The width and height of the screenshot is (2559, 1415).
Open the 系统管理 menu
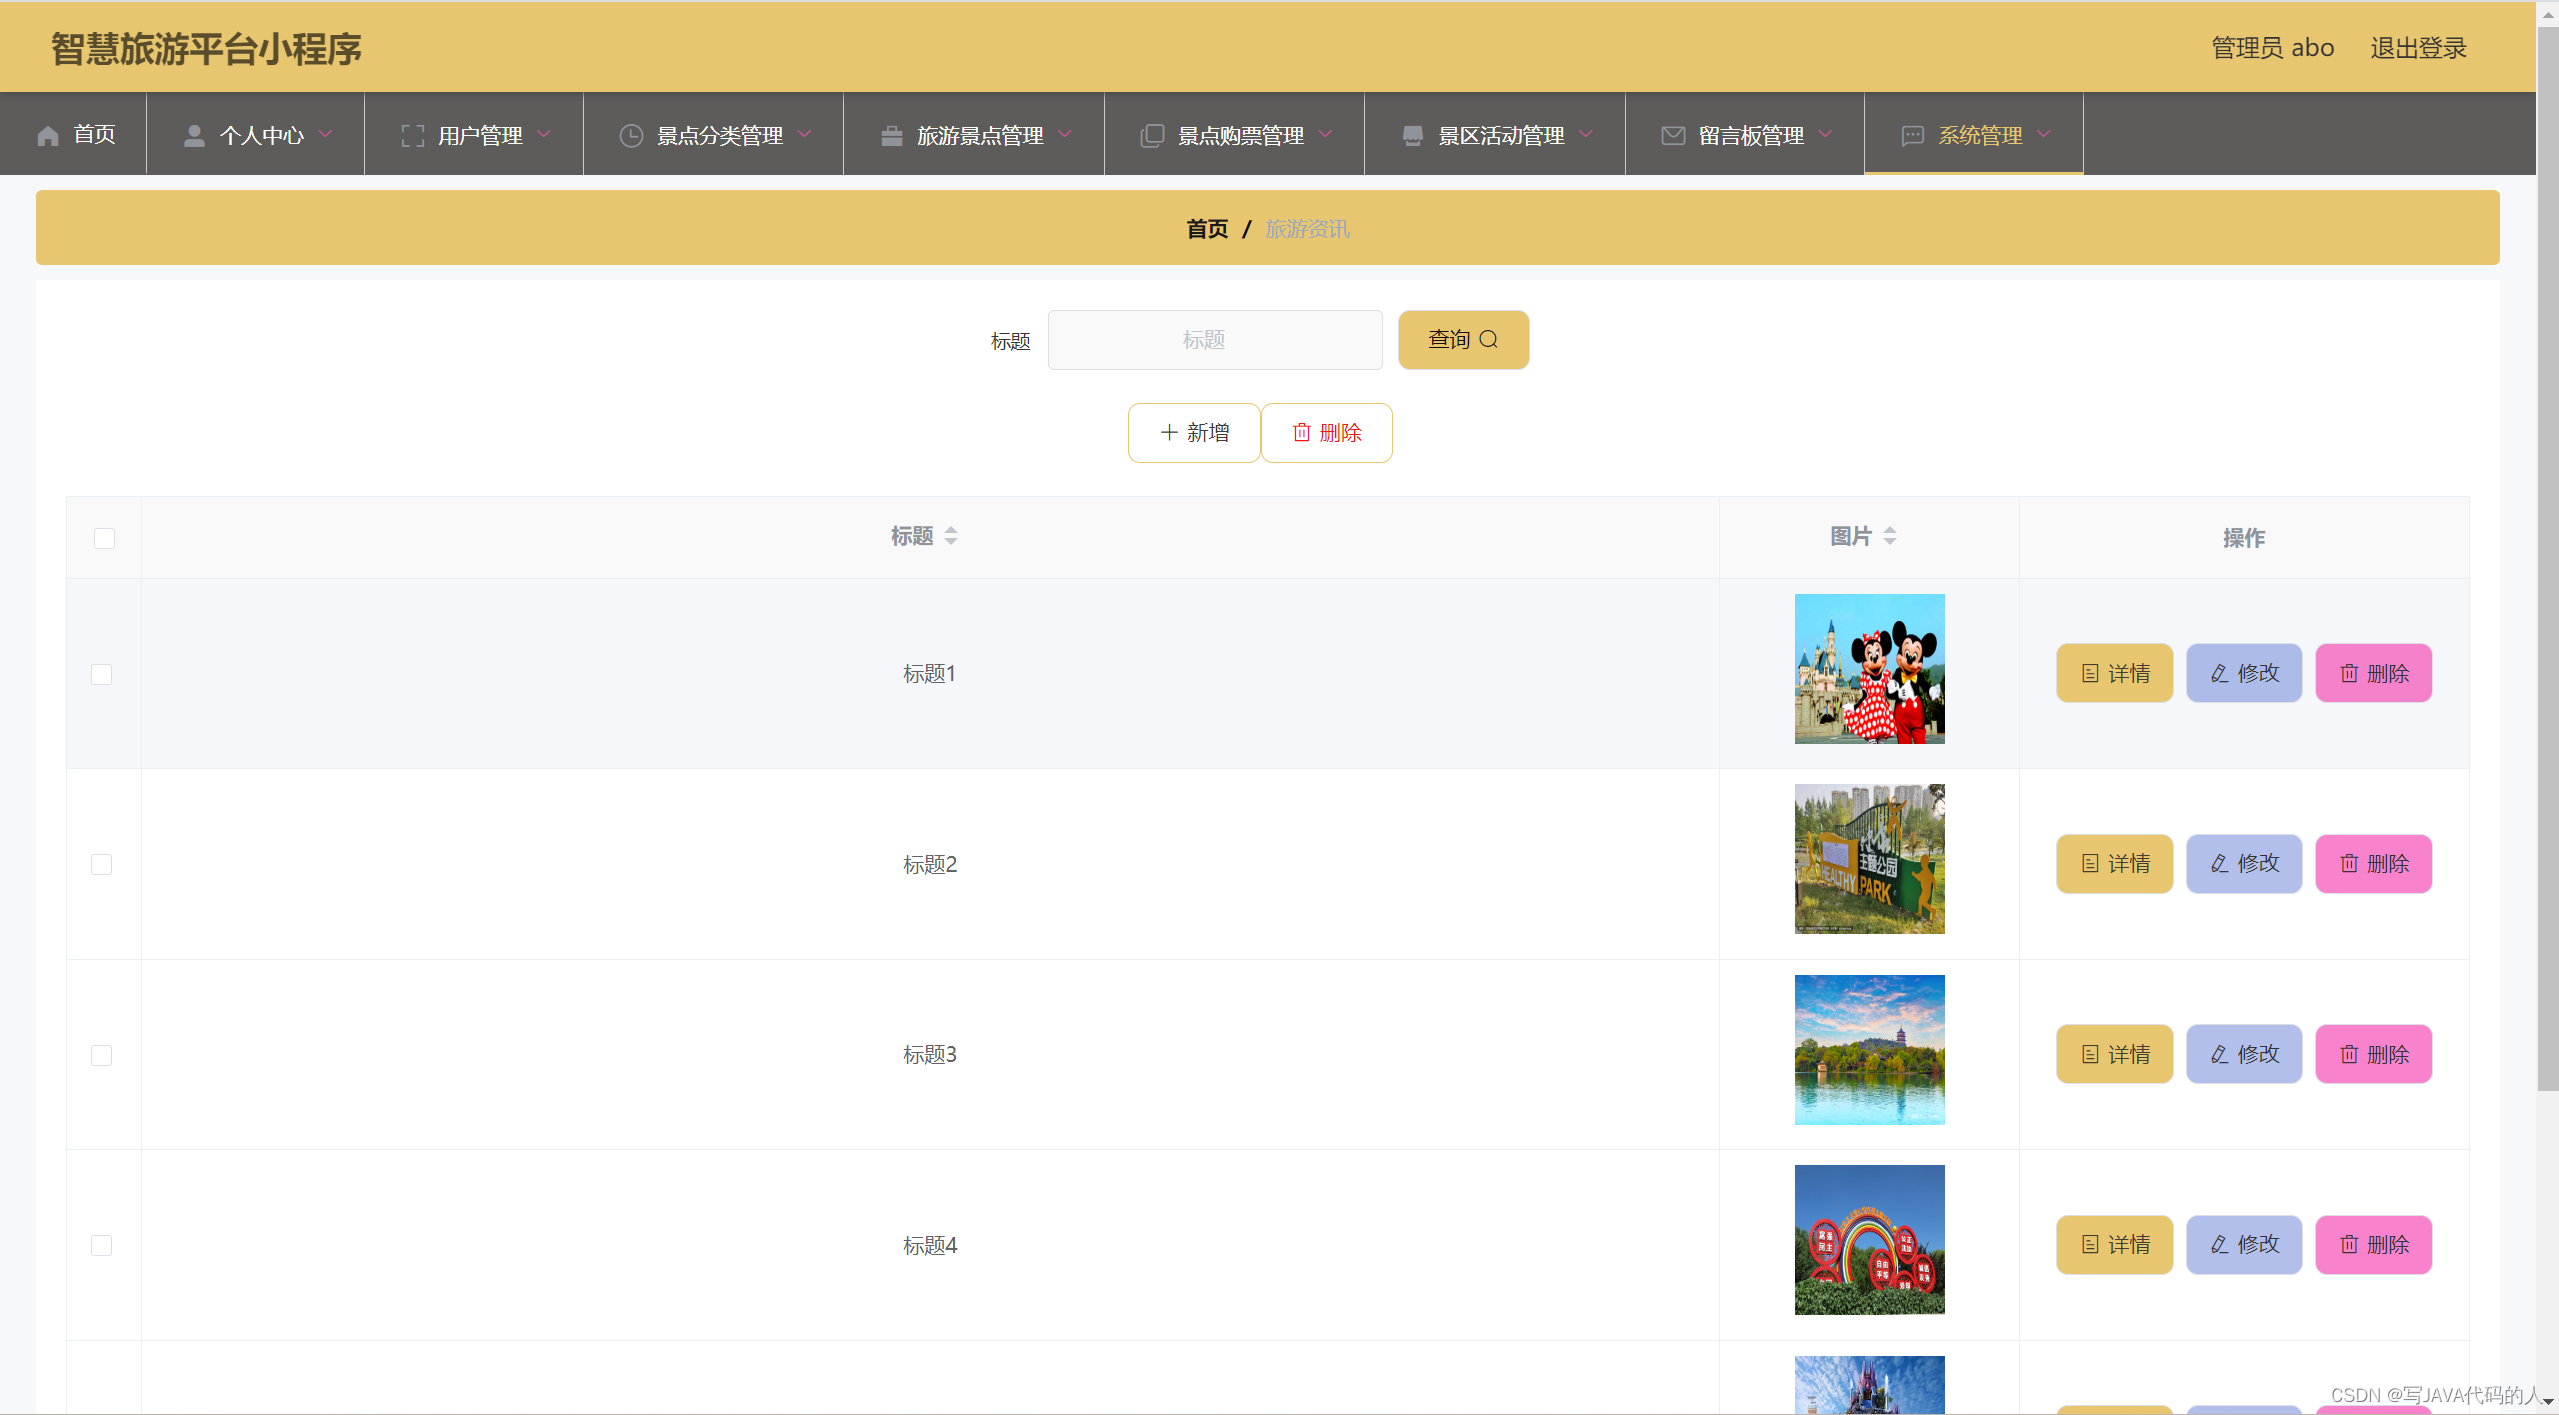[x=1974, y=134]
